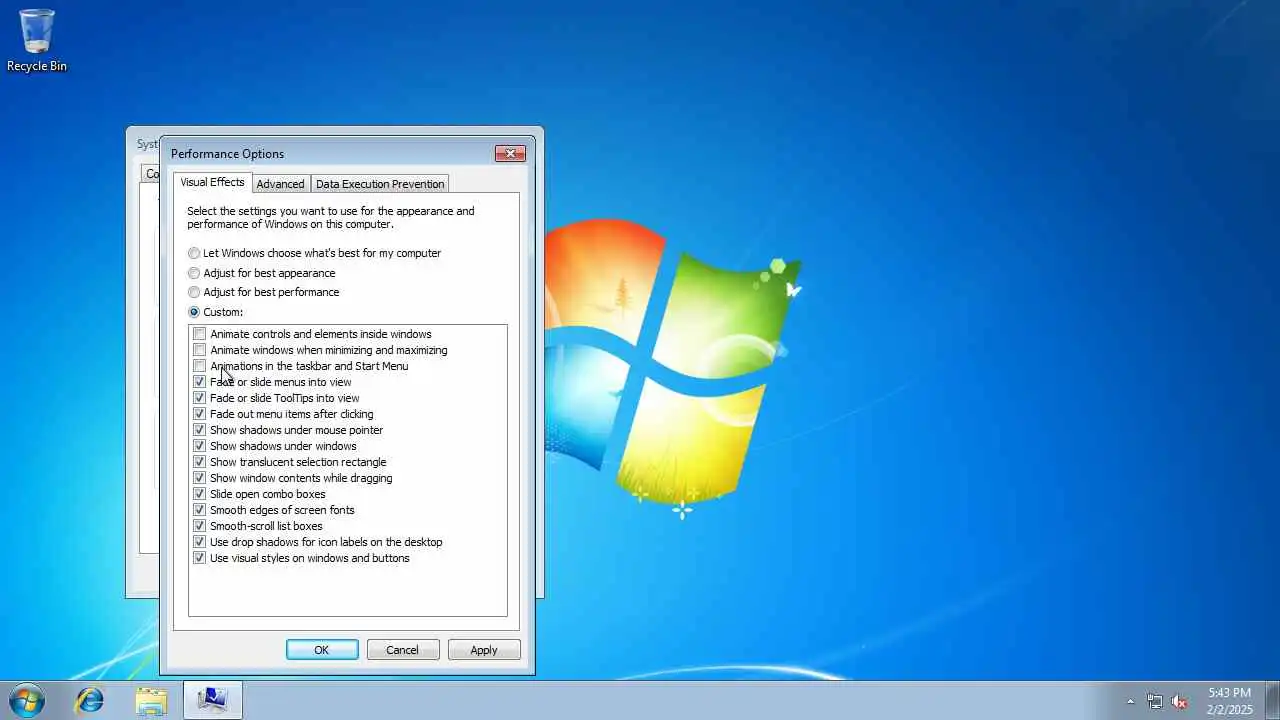Uncheck Smooth edges of screen fonts
This screenshot has width=1280, height=720.
(x=199, y=510)
